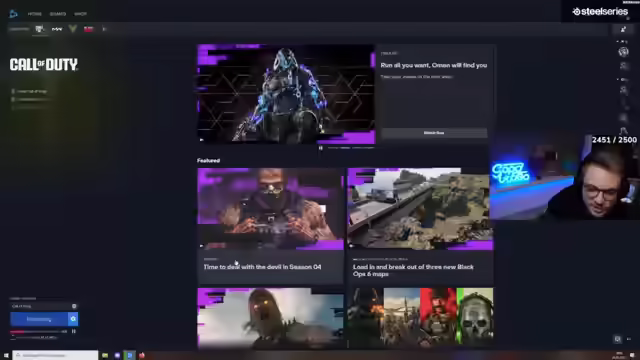Click the Black Ops 6 maps thumbnail

(x=420, y=209)
